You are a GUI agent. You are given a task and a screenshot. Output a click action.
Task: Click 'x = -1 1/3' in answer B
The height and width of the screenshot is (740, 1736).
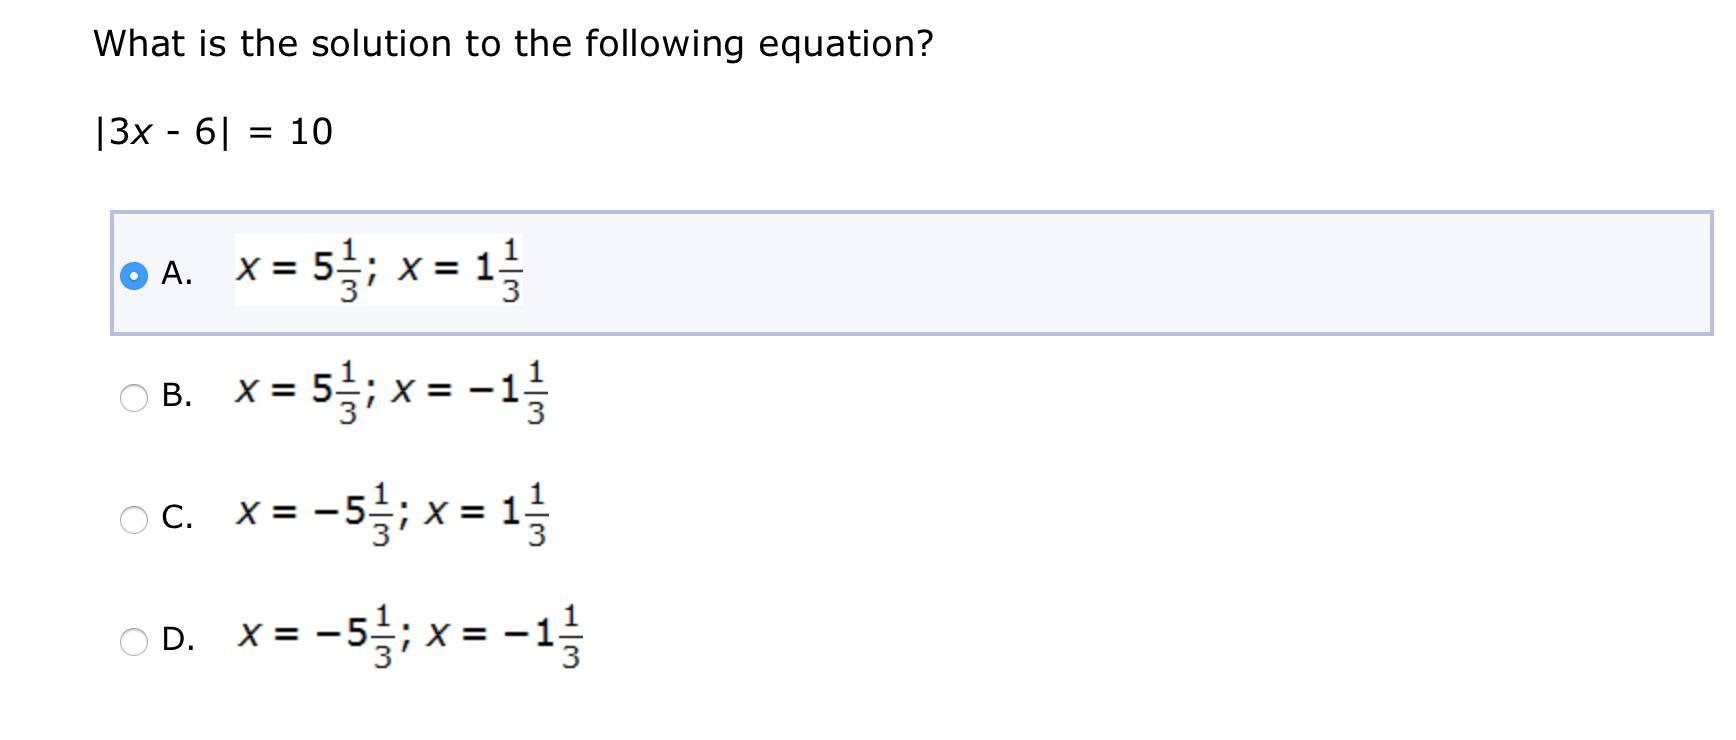click(470, 392)
